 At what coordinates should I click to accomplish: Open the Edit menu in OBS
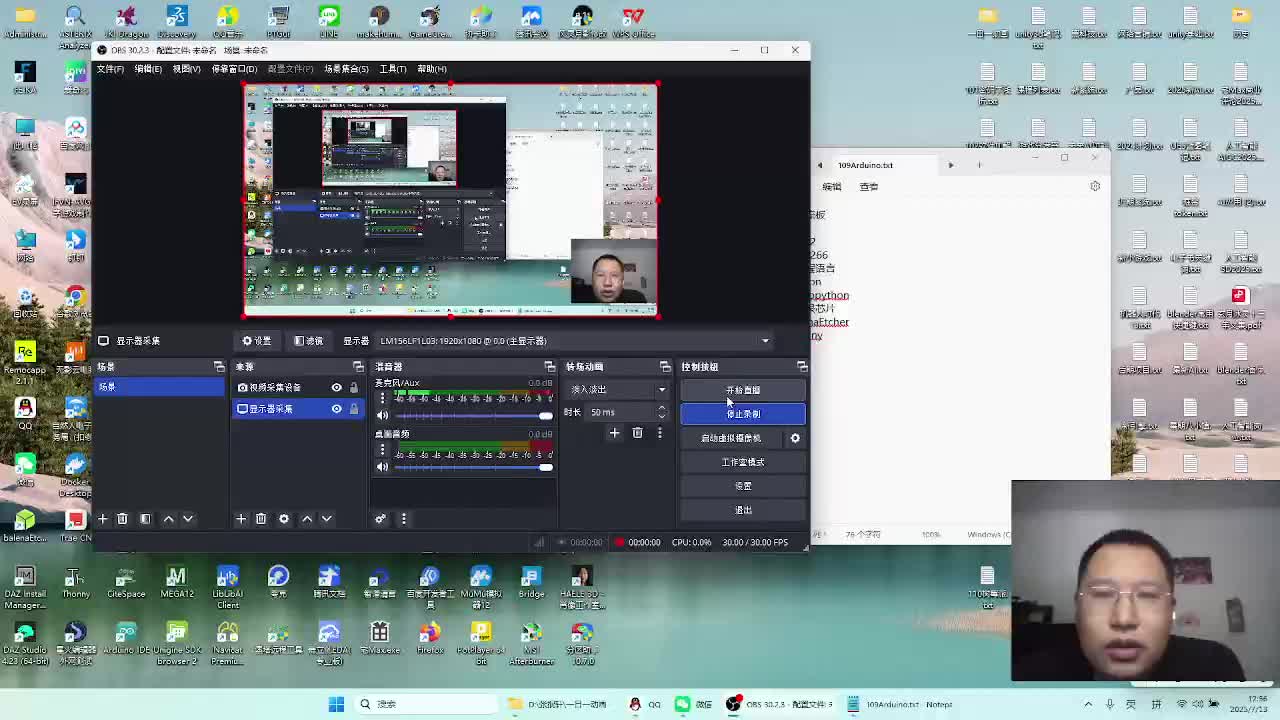tap(148, 69)
